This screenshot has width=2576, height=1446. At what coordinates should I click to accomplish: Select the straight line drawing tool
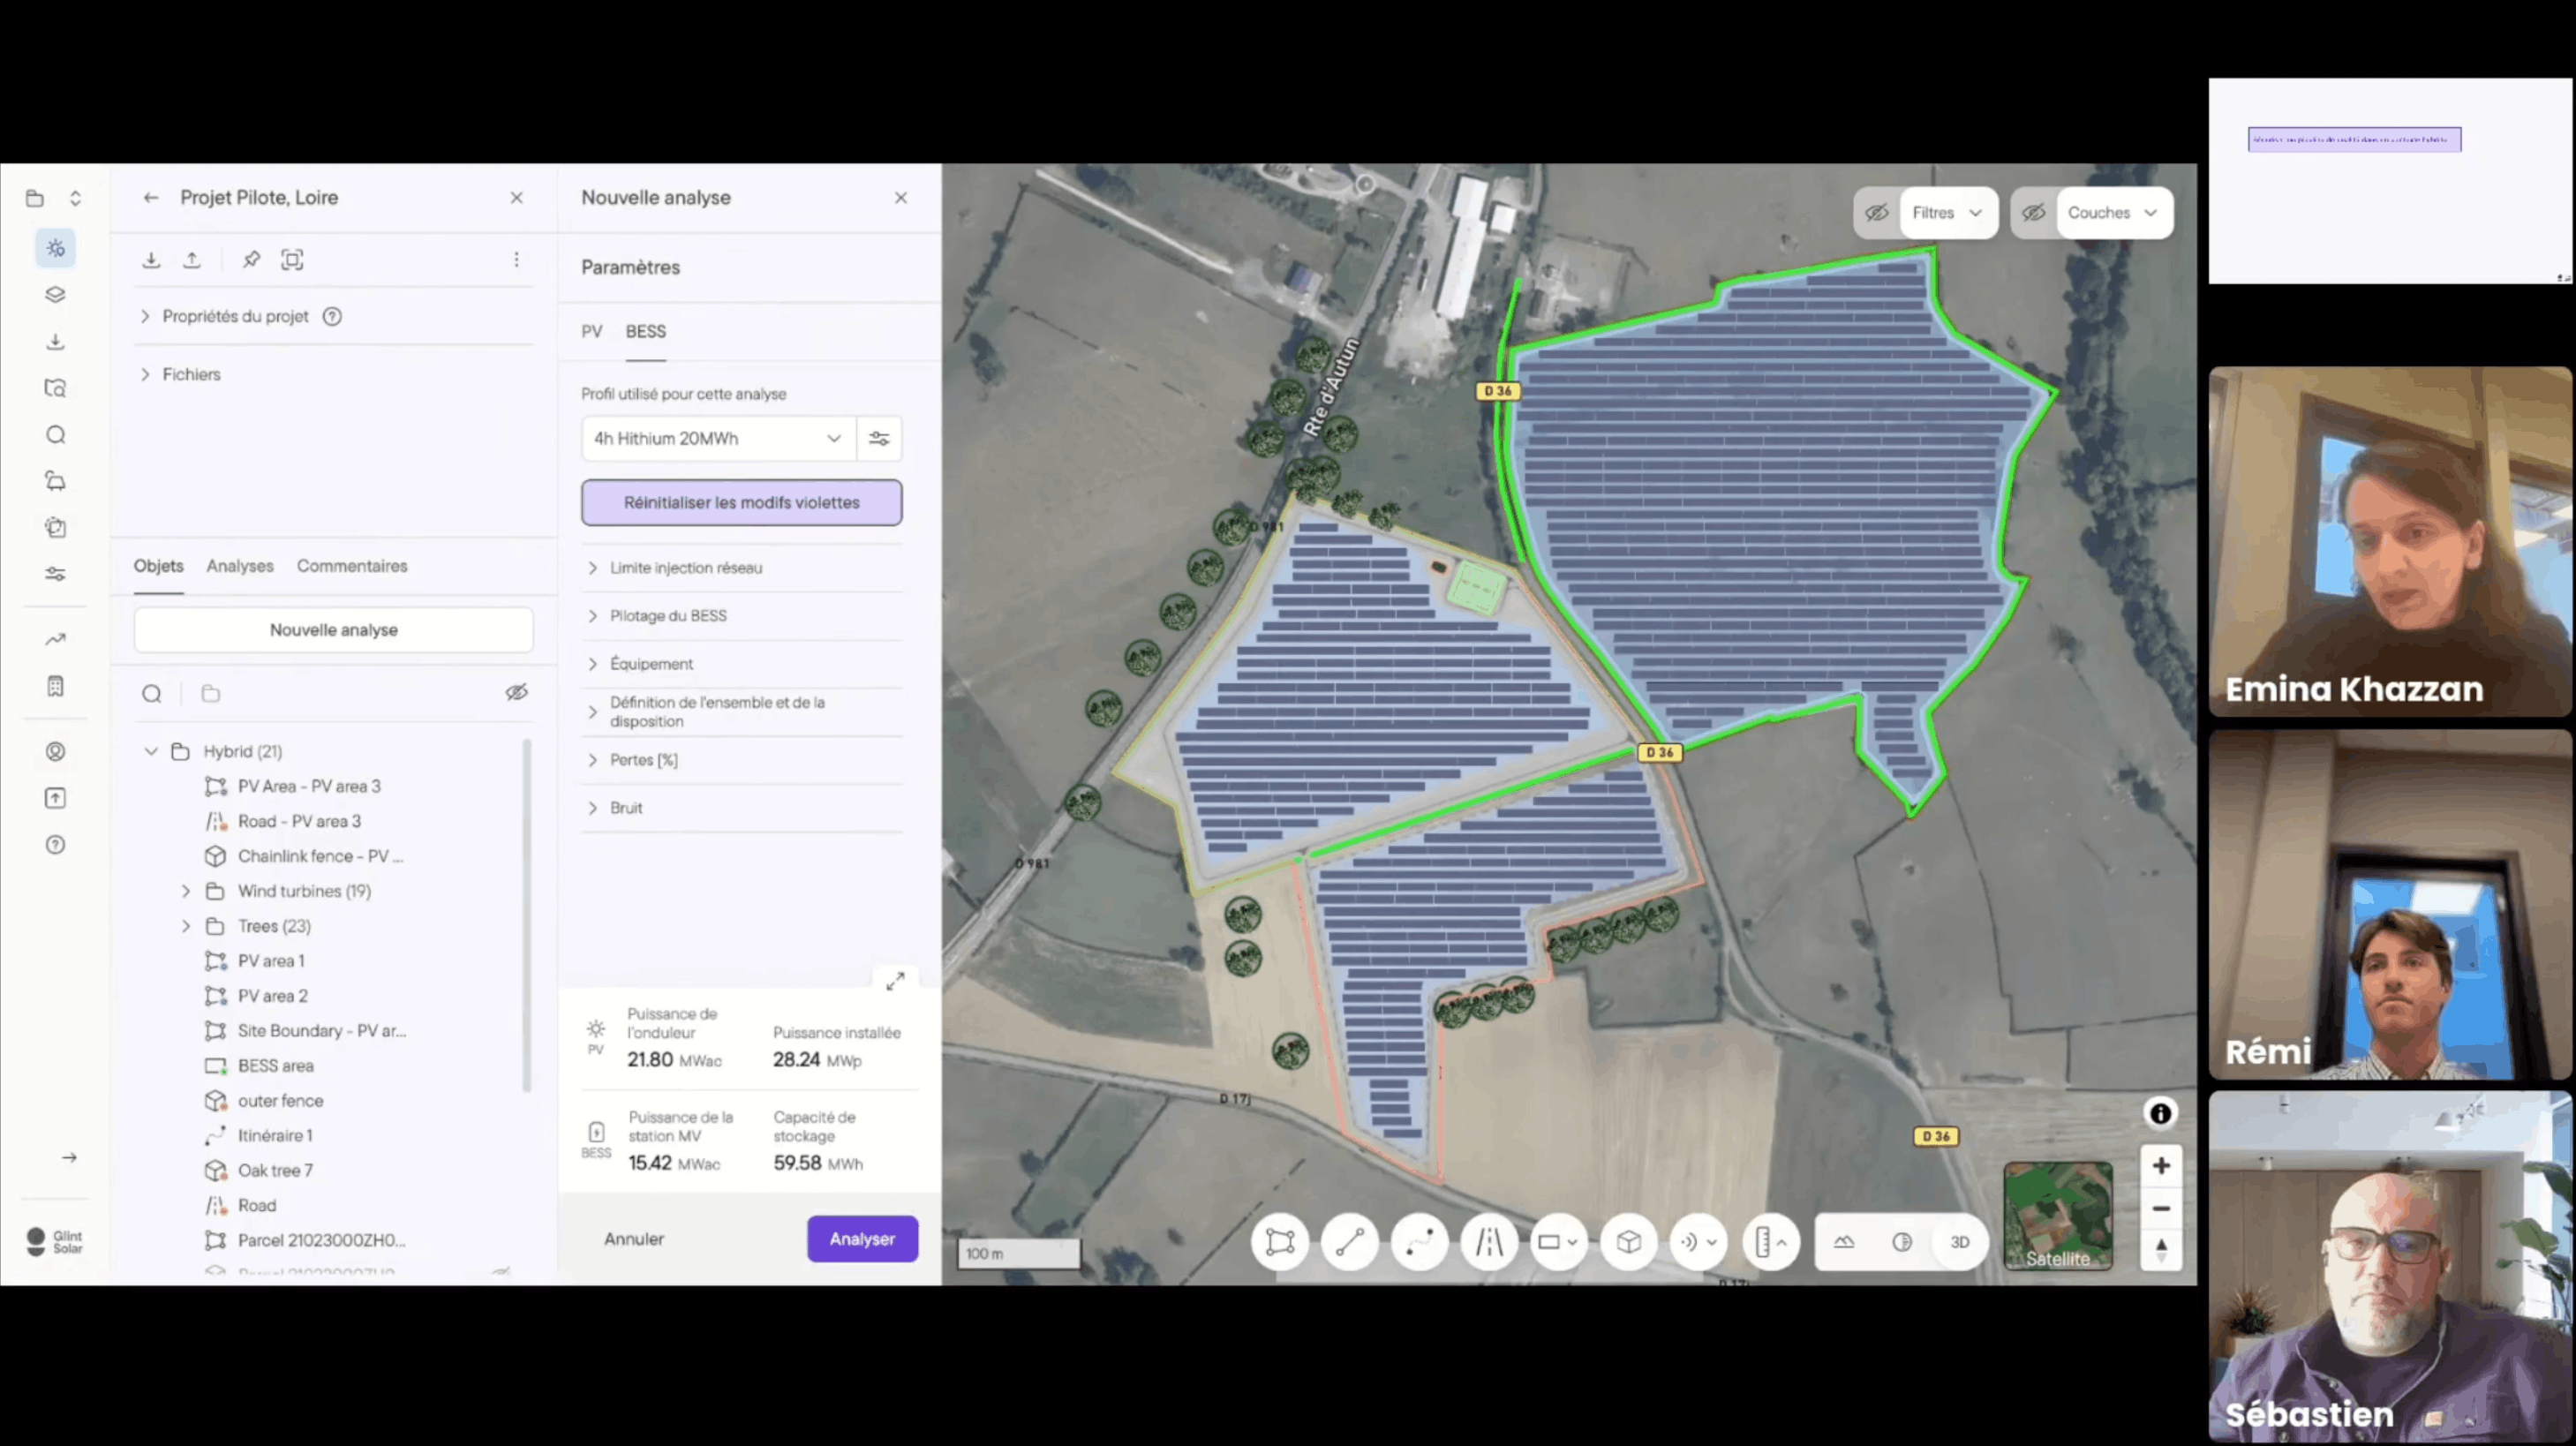[x=1349, y=1242]
